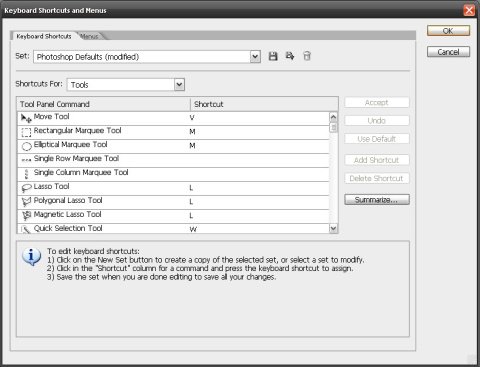Click the Single Row Marquee Tool icon
This screenshot has width=480, height=367.
coord(26,160)
